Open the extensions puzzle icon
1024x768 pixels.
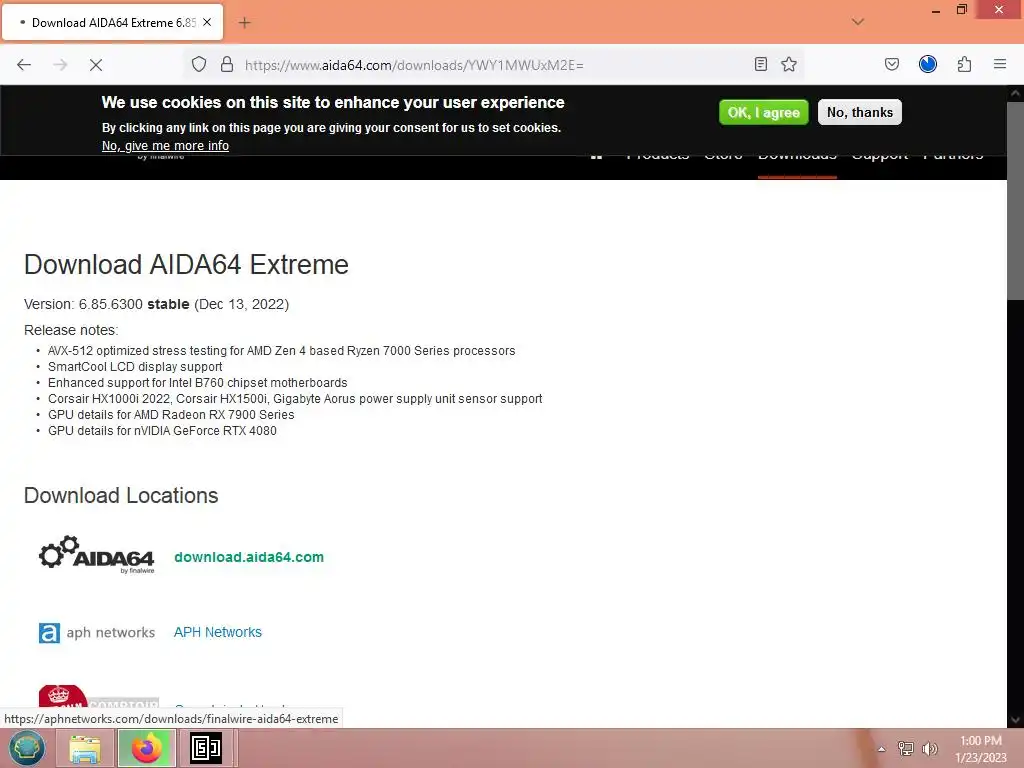964,64
